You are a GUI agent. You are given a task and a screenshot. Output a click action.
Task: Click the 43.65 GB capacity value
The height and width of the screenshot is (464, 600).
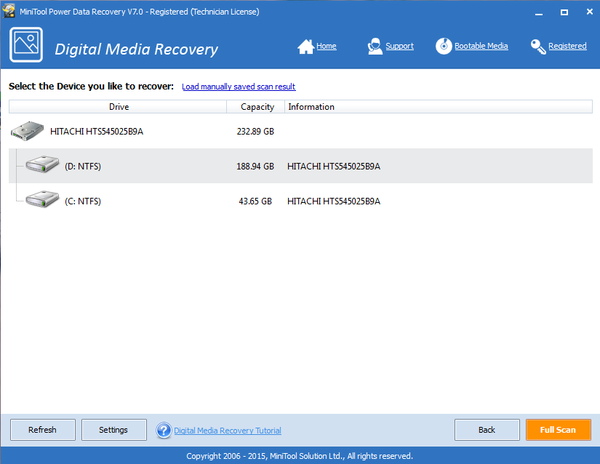[255, 201]
